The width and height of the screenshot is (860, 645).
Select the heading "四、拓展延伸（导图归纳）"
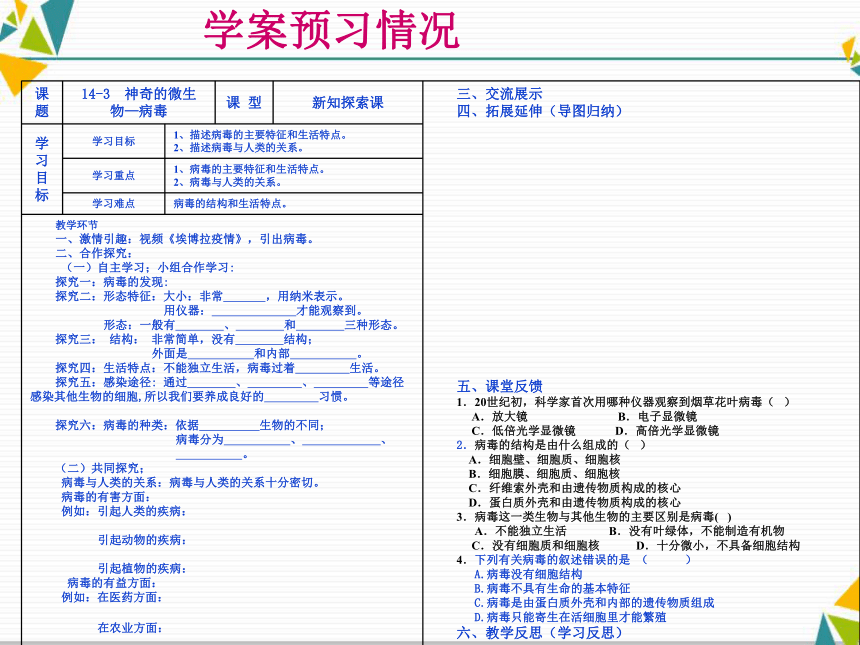pos(540,111)
